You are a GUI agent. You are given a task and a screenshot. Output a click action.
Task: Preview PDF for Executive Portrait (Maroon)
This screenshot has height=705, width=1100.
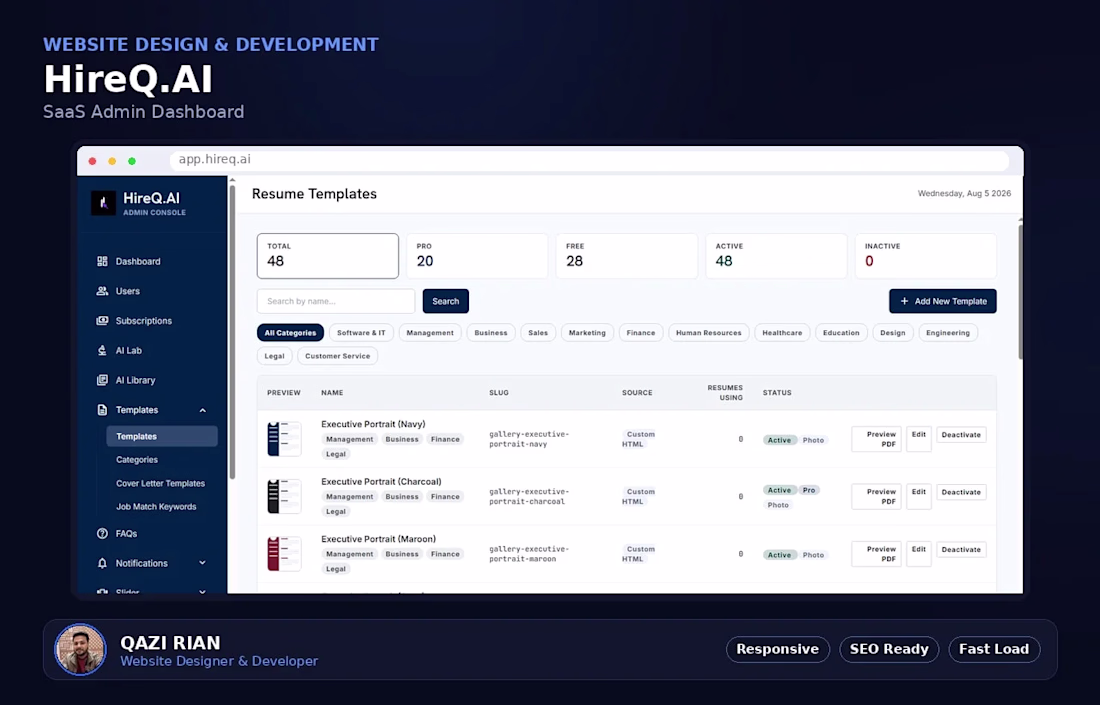[x=876, y=554]
